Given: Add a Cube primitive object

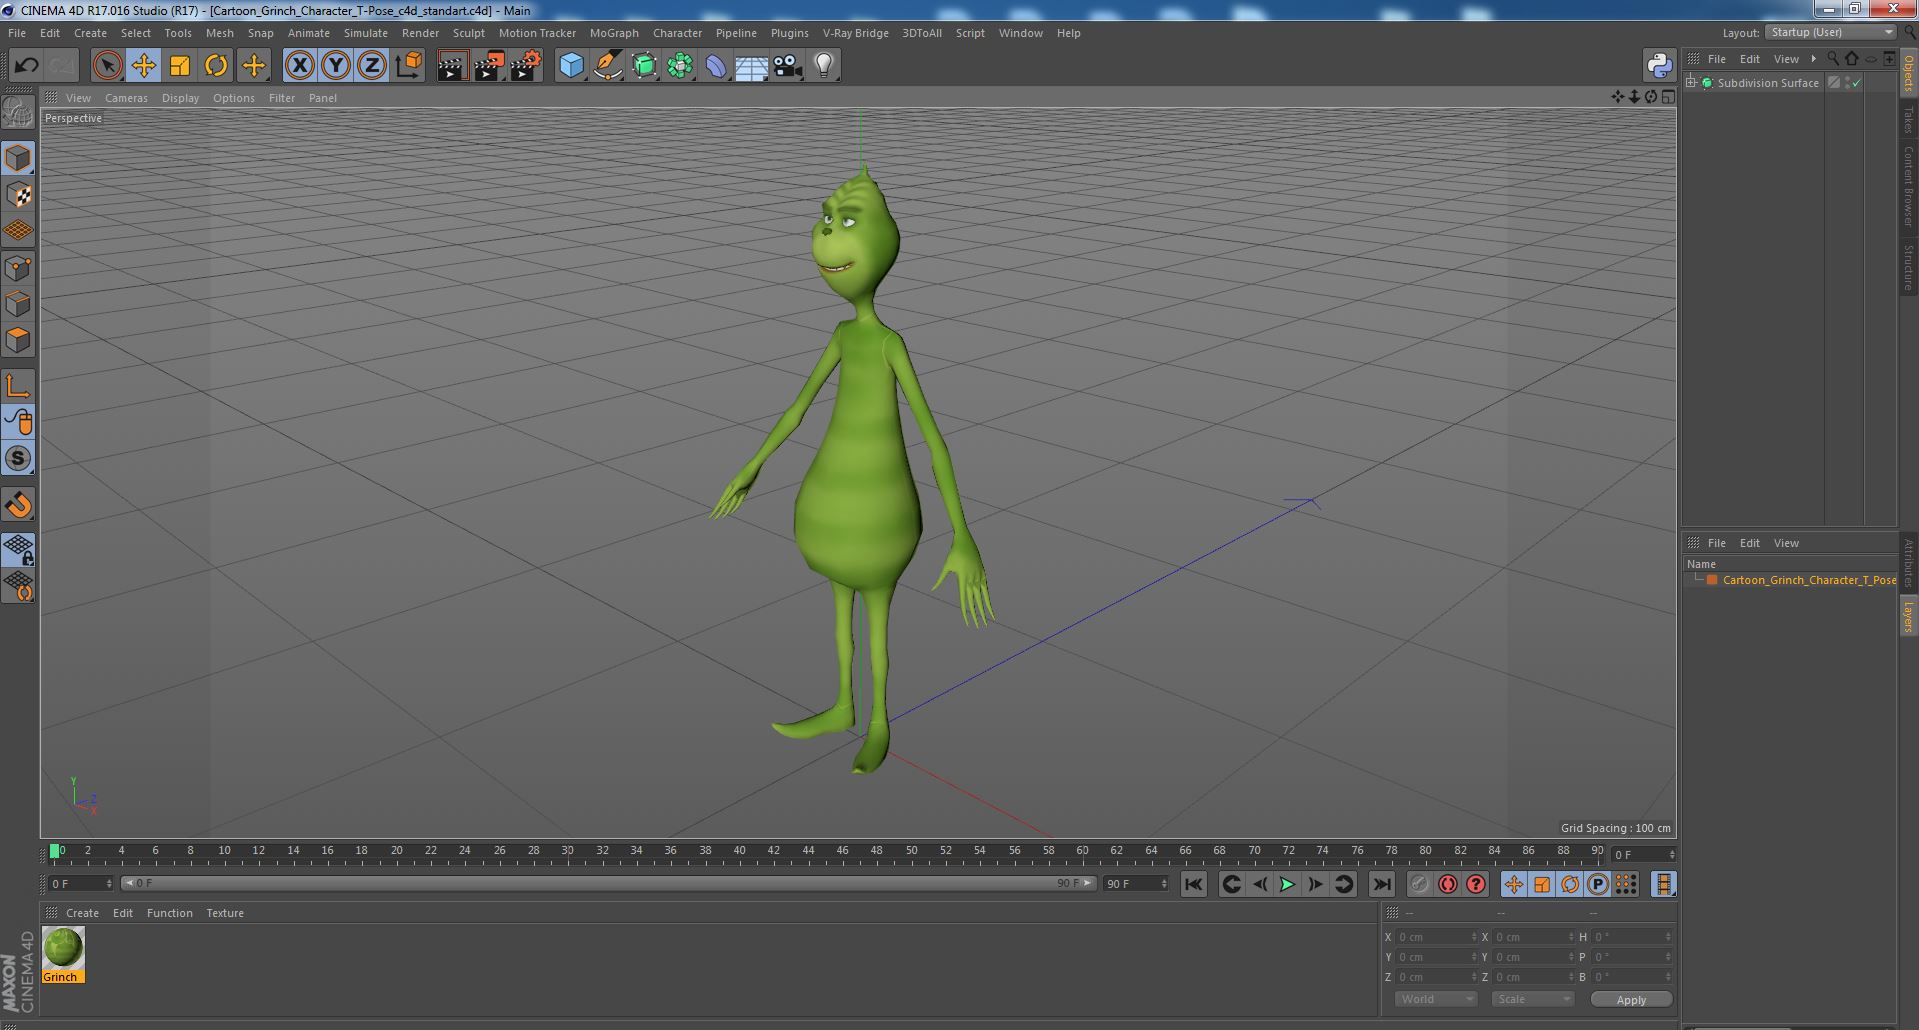Looking at the screenshot, I should tap(571, 66).
